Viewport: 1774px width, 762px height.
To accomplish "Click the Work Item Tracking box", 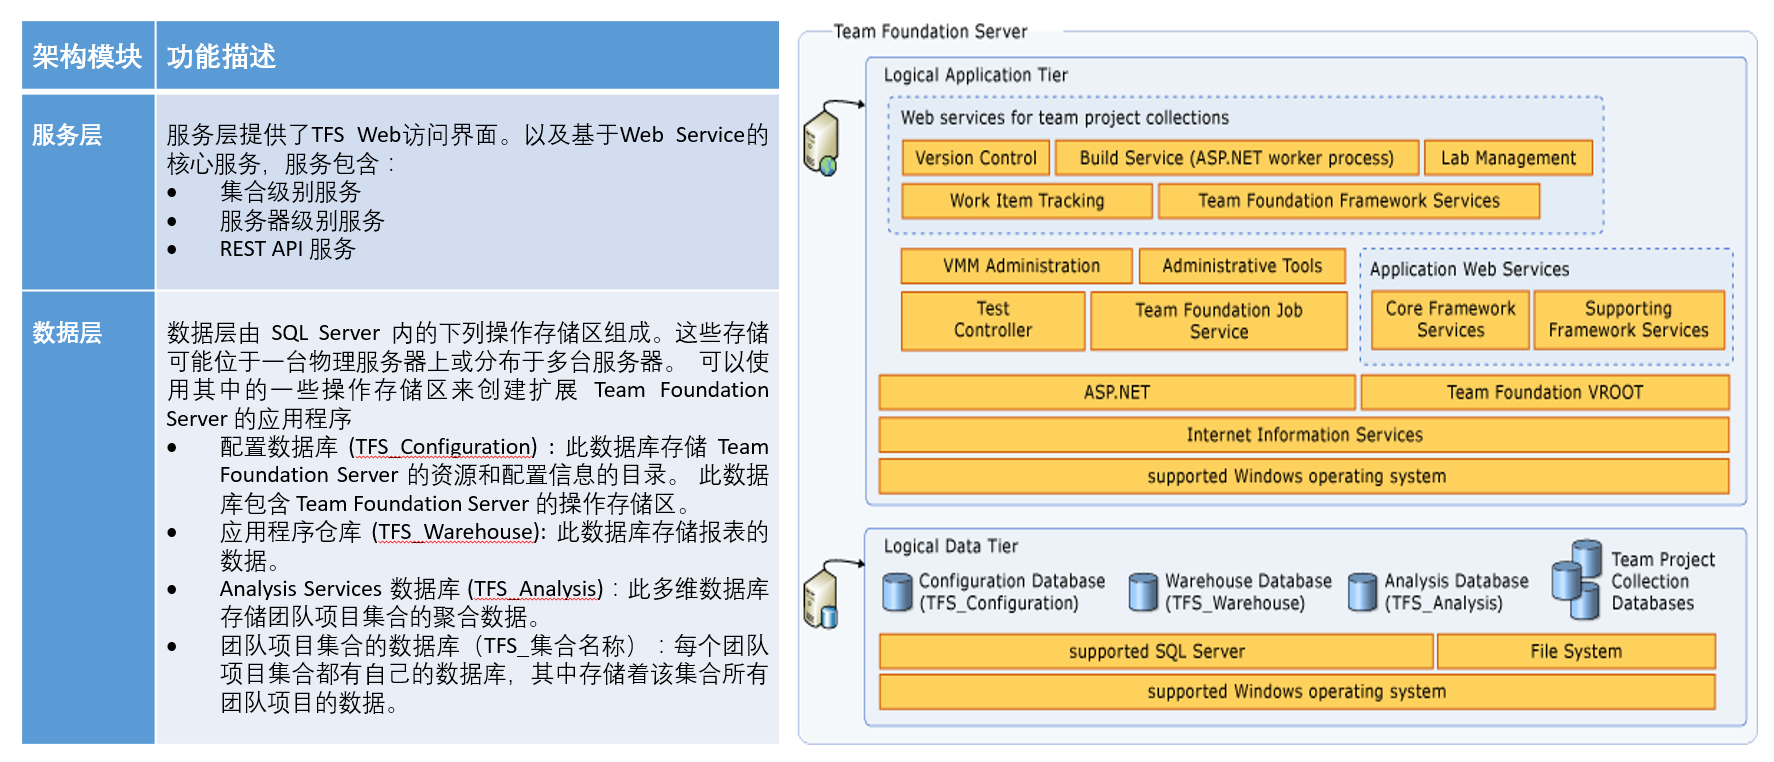I will [1027, 201].
